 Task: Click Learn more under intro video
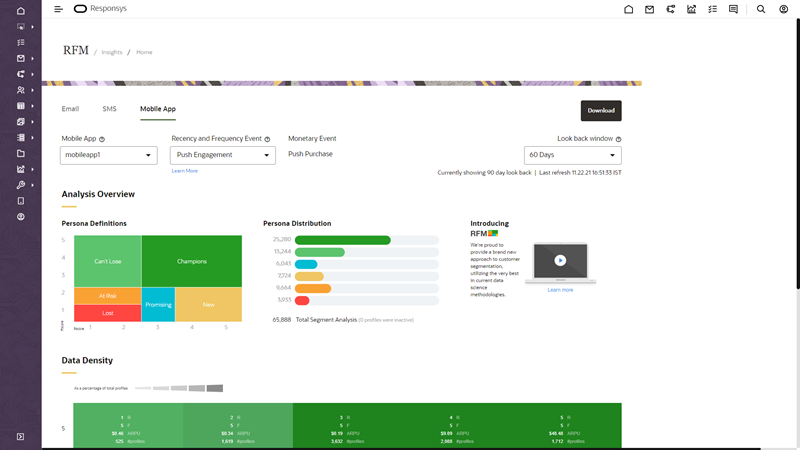560,290
